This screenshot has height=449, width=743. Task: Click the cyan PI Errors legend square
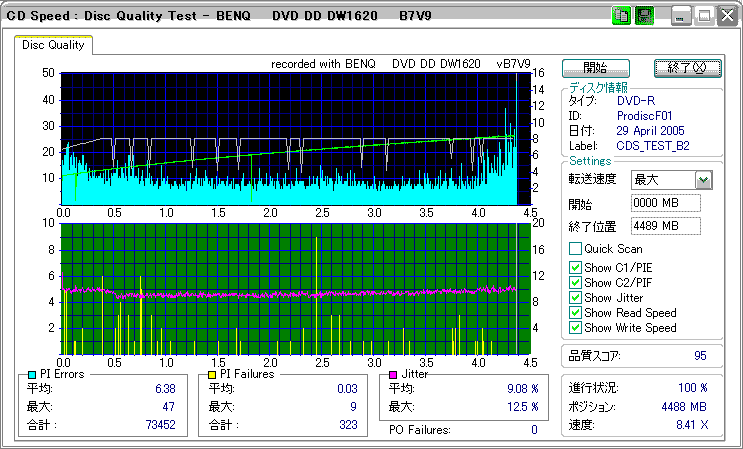pos(32,374)
